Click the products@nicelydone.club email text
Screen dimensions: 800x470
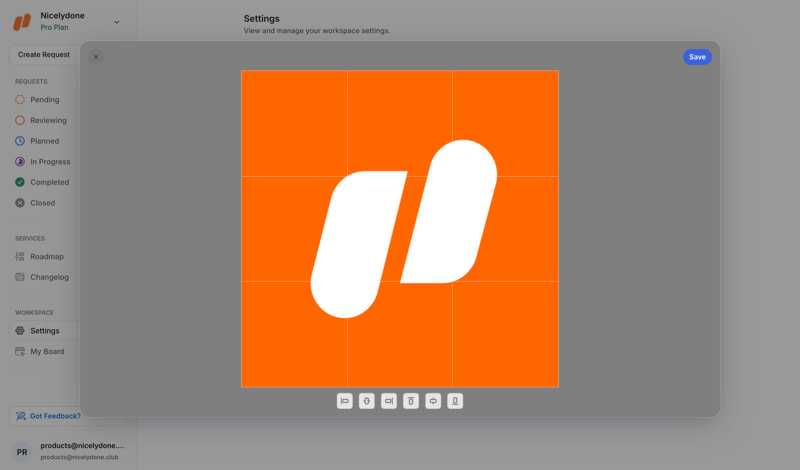coord(79,457)
